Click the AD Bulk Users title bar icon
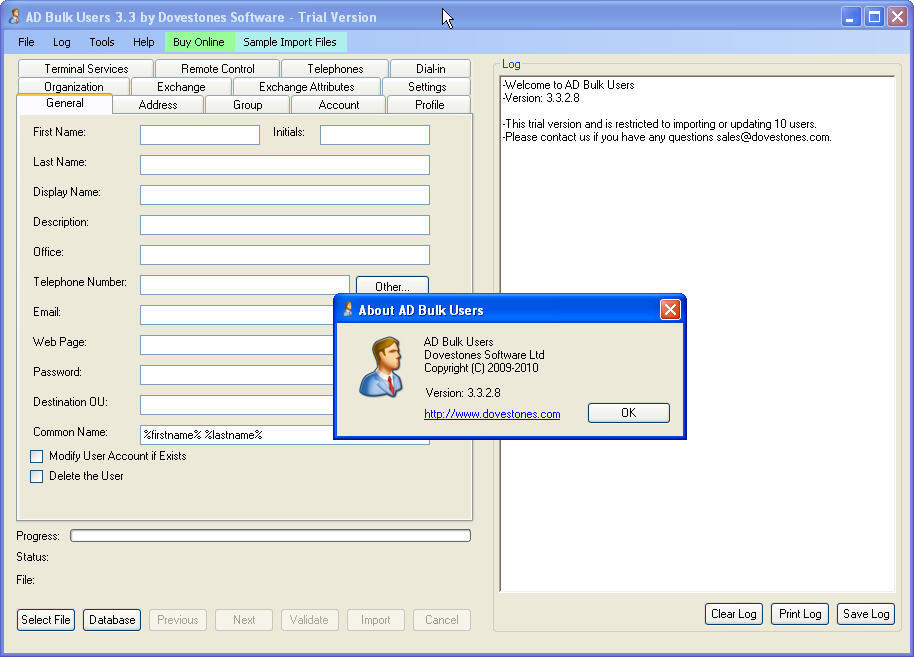The width and height of the screenshot is (914, 657). pos(14,17)
